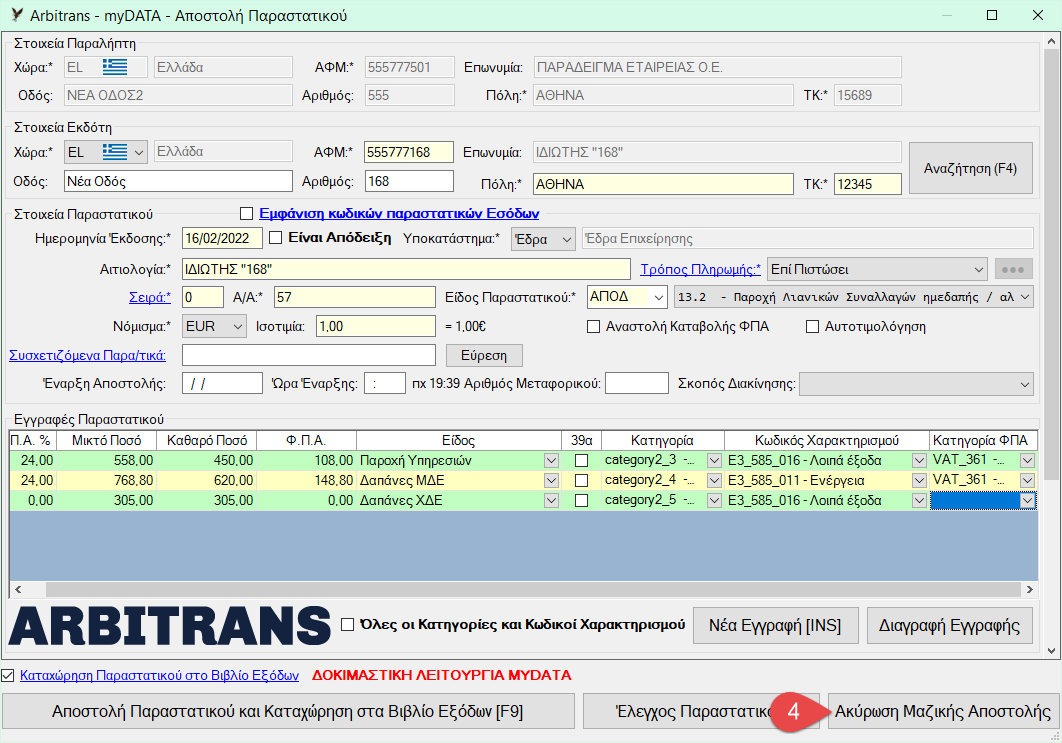Screen dimensions: 1062x743
Task: Click the net amount cell 450,00
Action: 207,461
